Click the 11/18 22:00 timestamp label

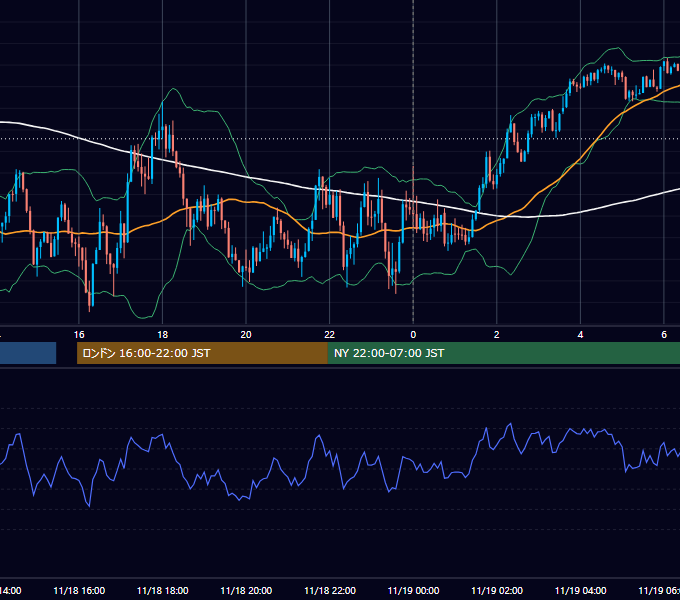(x=330, y=590)
